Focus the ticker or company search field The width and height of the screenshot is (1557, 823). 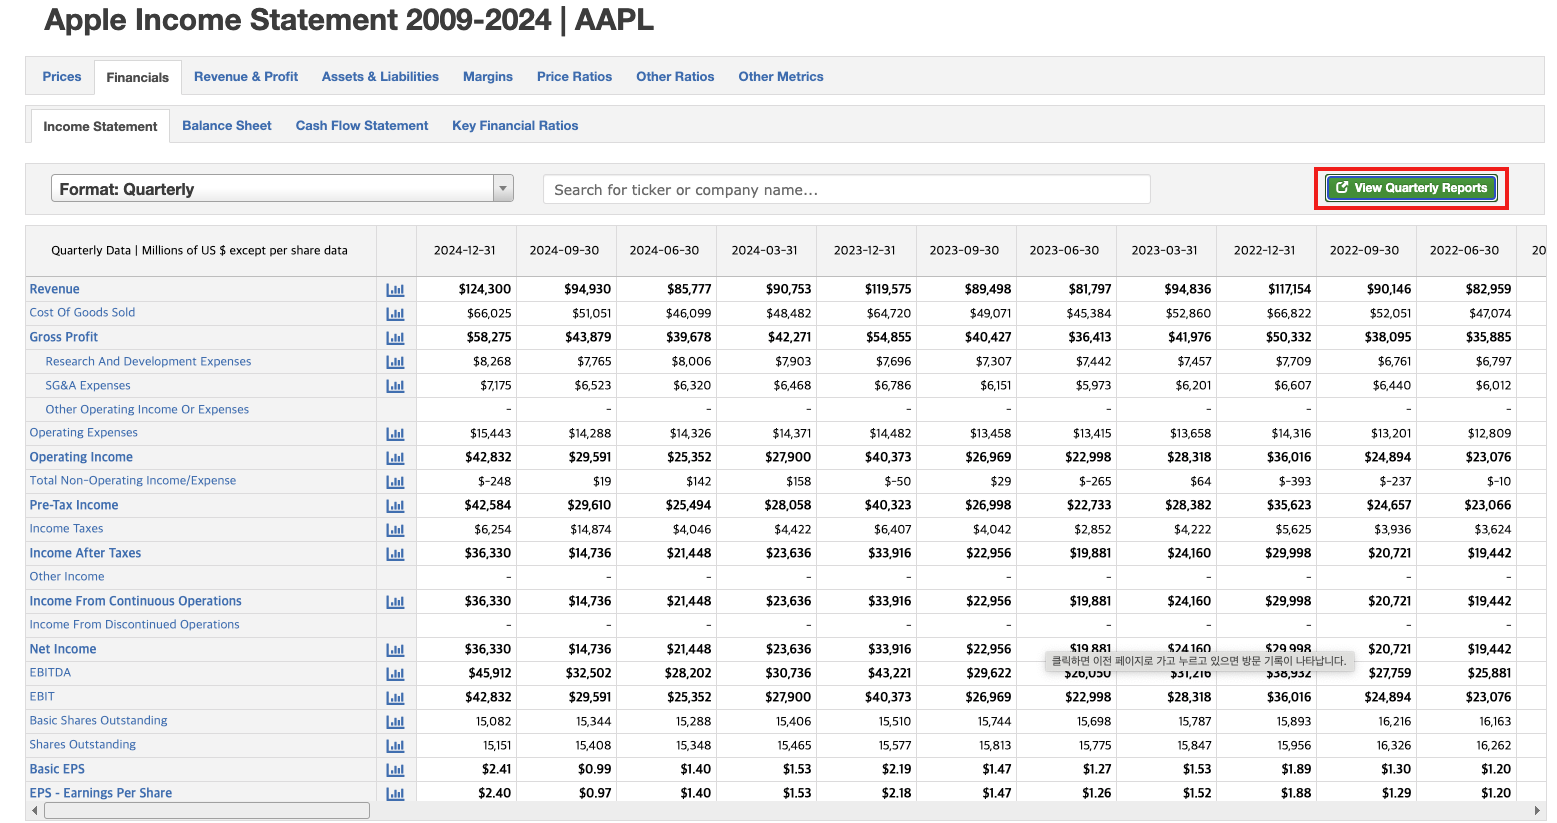[847, 189]
